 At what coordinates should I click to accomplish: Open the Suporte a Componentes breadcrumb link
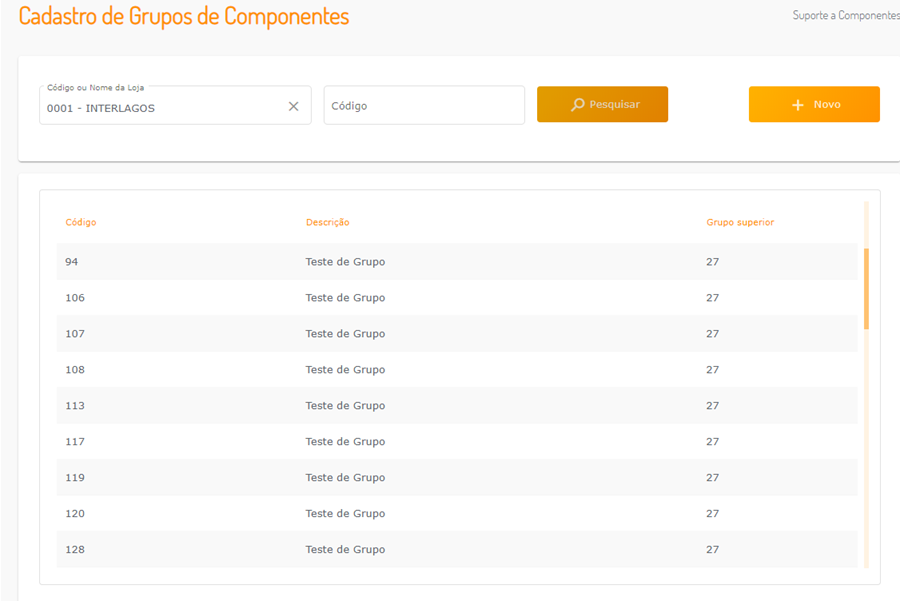click(845, 16)
